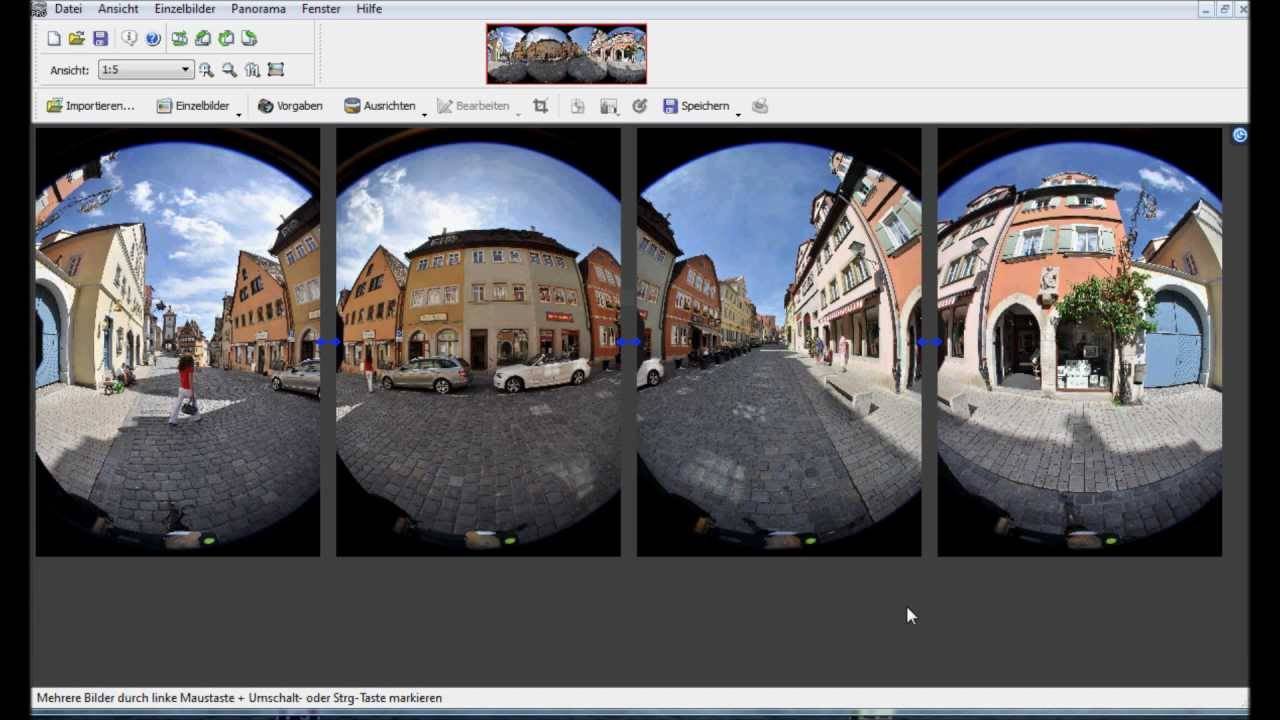Click the Importieren button
This screenshot has height=720, width=1280.
coord(90,106)
